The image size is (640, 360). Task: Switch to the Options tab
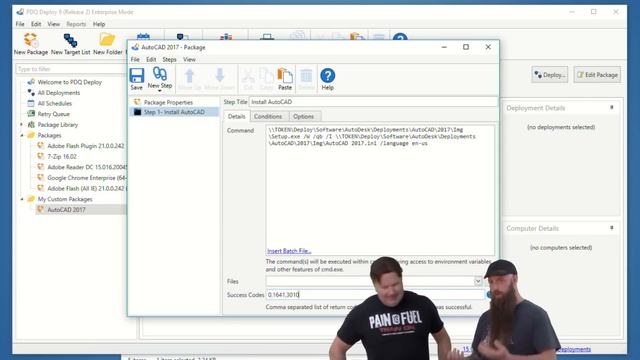[x=303, y=116]
